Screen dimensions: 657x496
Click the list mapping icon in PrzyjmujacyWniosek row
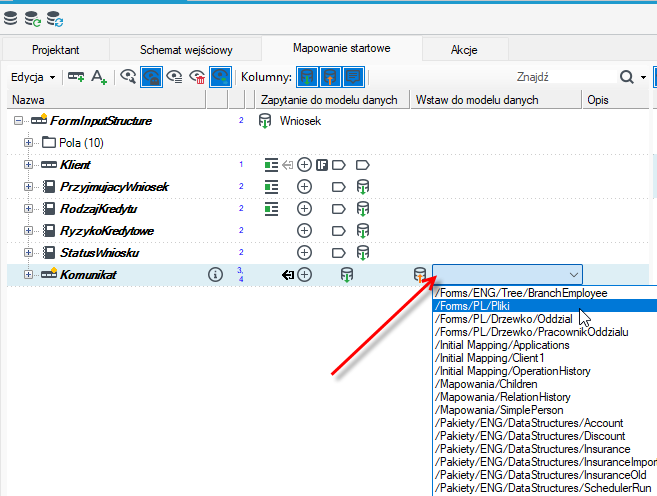[x=271, y=186]
